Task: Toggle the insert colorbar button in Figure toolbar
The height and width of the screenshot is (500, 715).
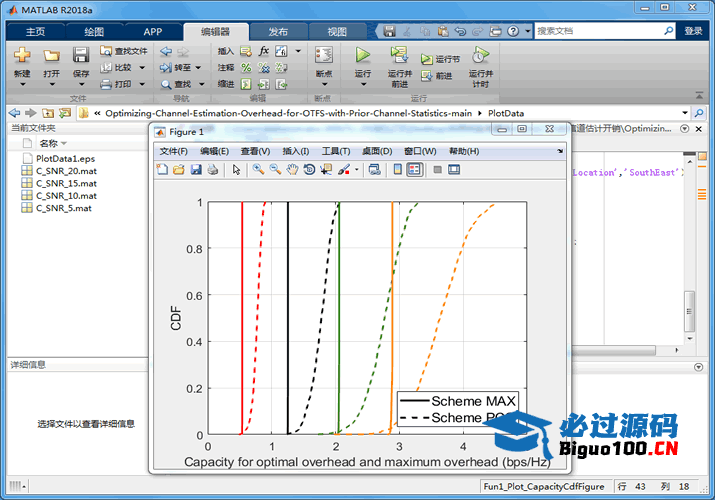Action: pos(397,170)
